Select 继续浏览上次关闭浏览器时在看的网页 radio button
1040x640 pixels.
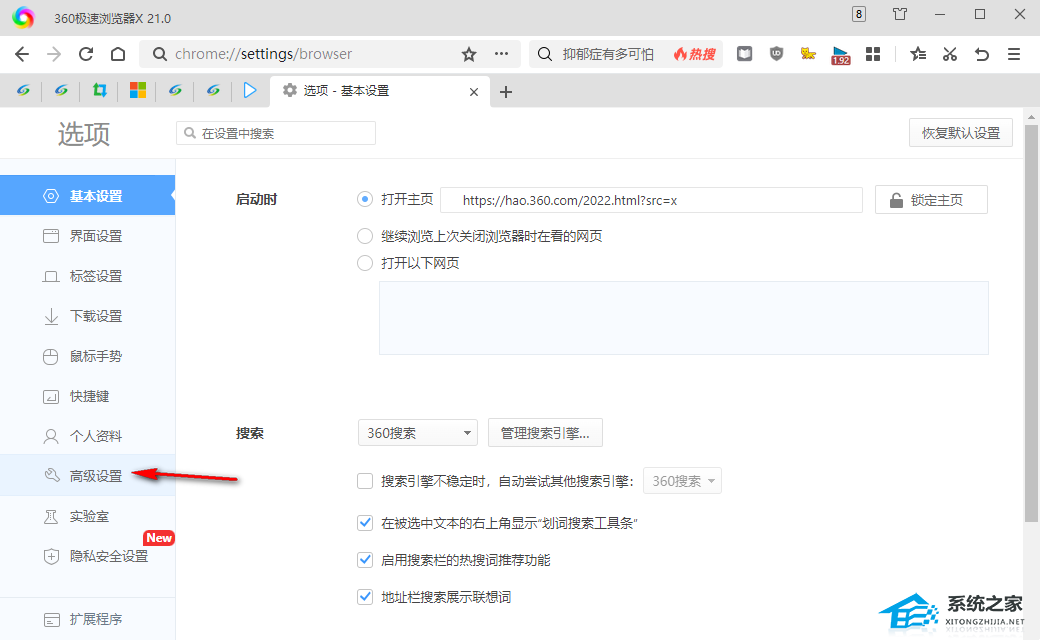click(x=365, y=237)
